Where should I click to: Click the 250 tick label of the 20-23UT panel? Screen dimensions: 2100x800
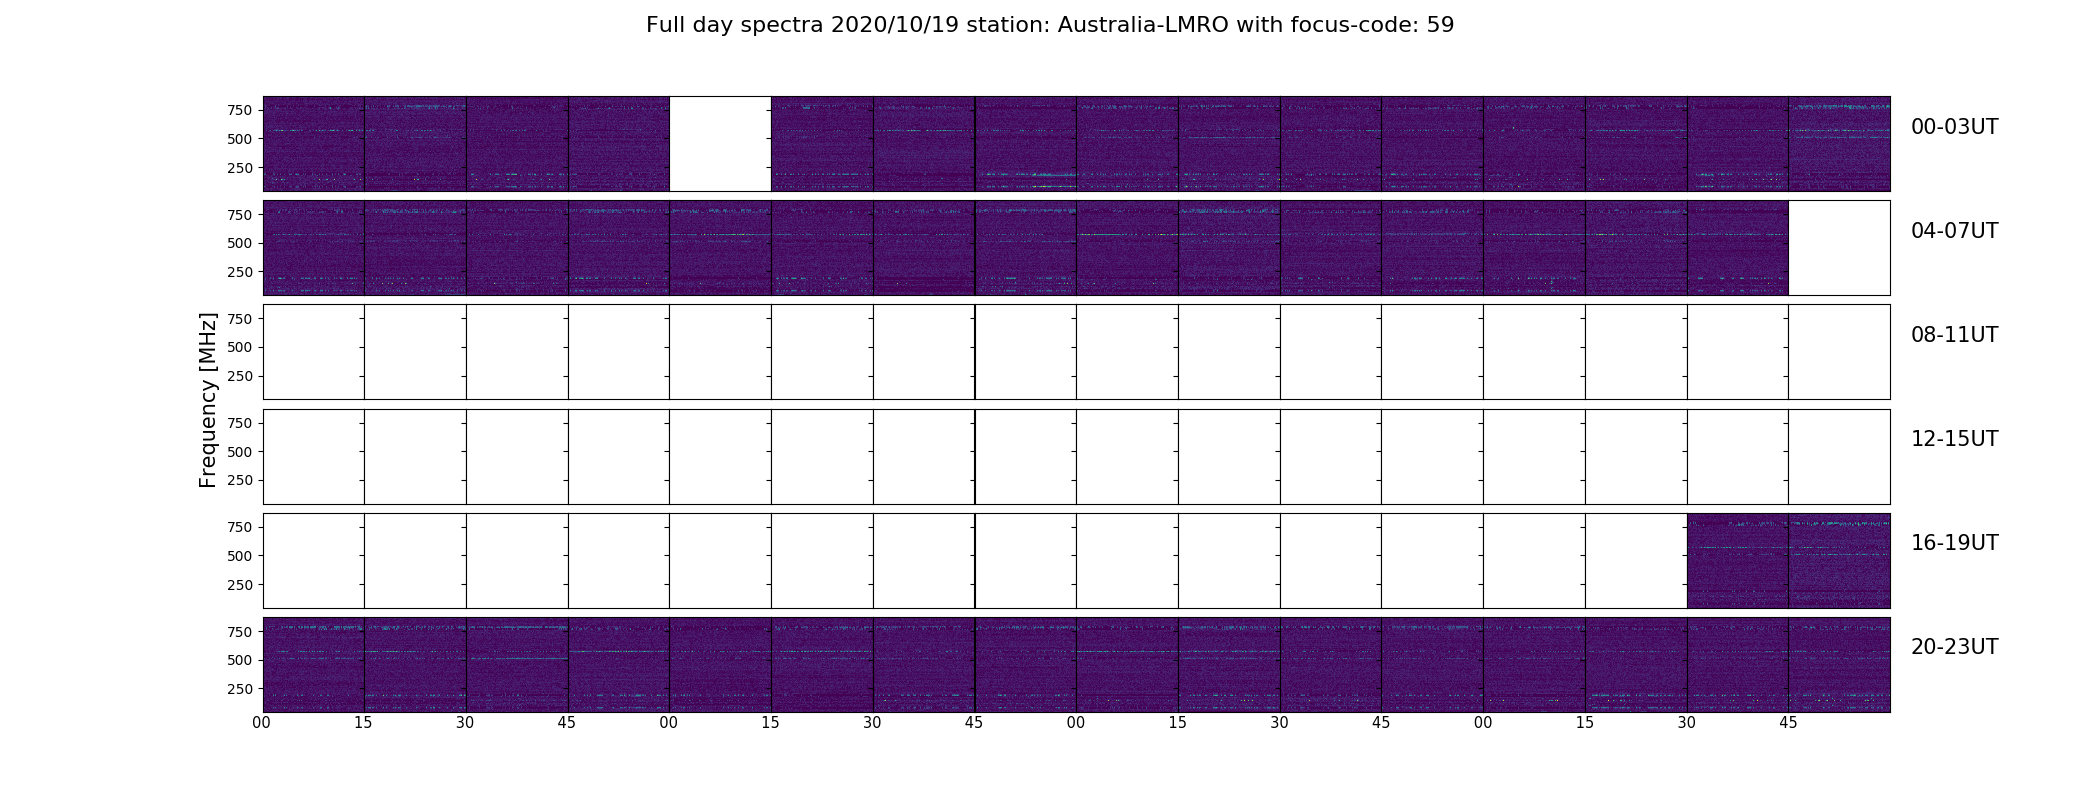click(x=240, y=689)
